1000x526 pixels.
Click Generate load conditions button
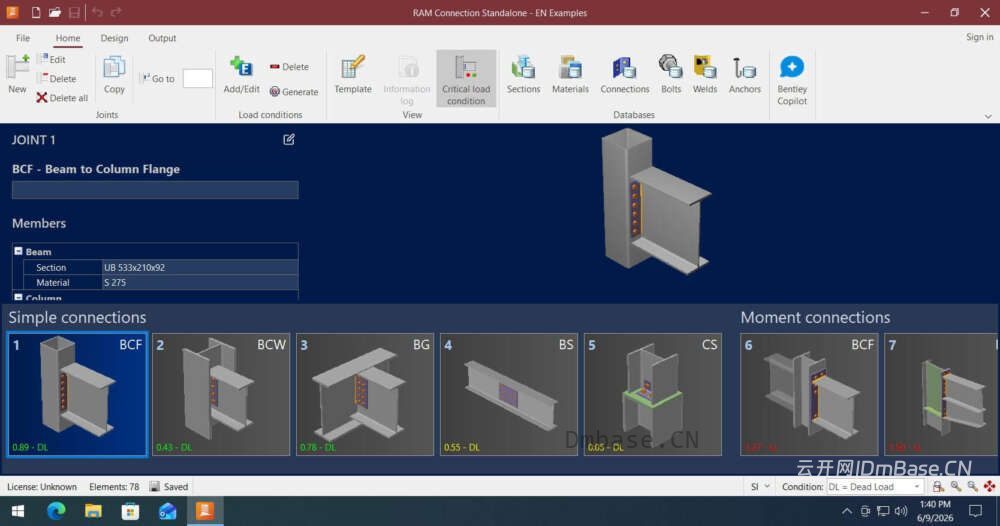[293, 92]
